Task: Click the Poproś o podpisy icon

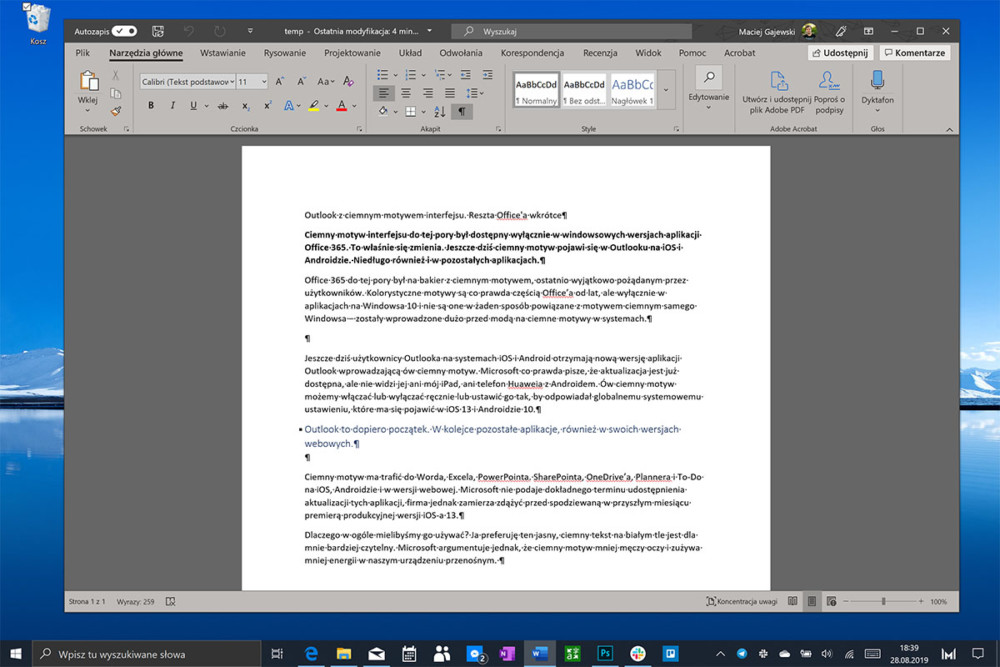Action: [x=829, y=81]
